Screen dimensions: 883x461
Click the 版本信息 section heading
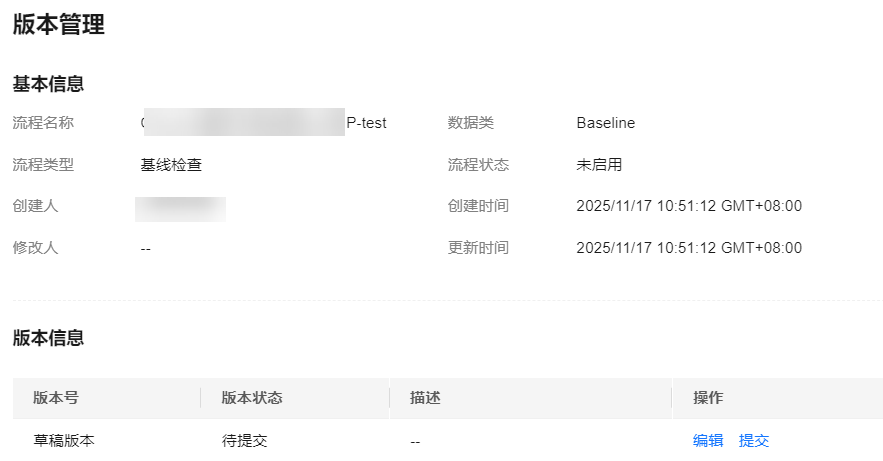pyautogui.click(x=48, y=338)
